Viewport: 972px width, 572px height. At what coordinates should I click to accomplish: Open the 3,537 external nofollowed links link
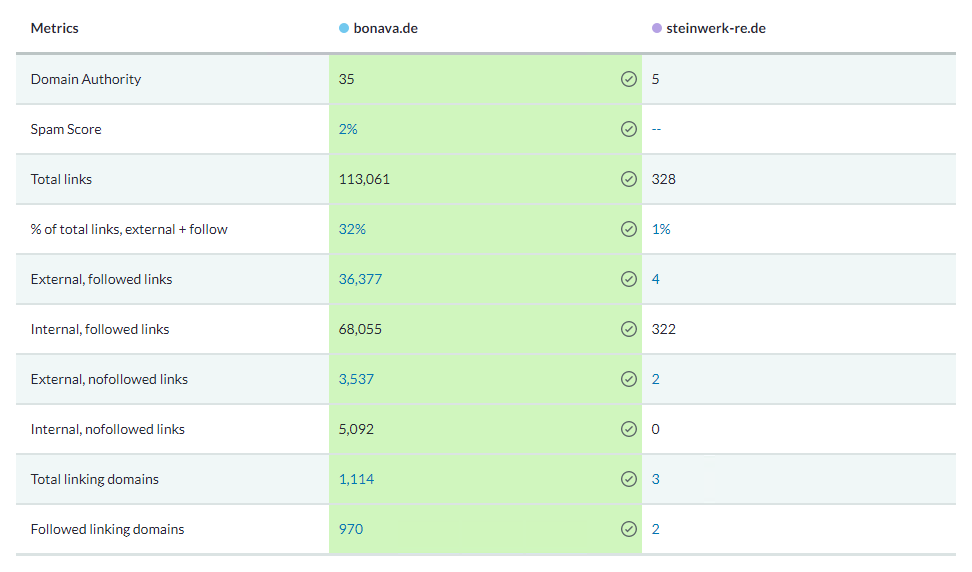point(356,379)
